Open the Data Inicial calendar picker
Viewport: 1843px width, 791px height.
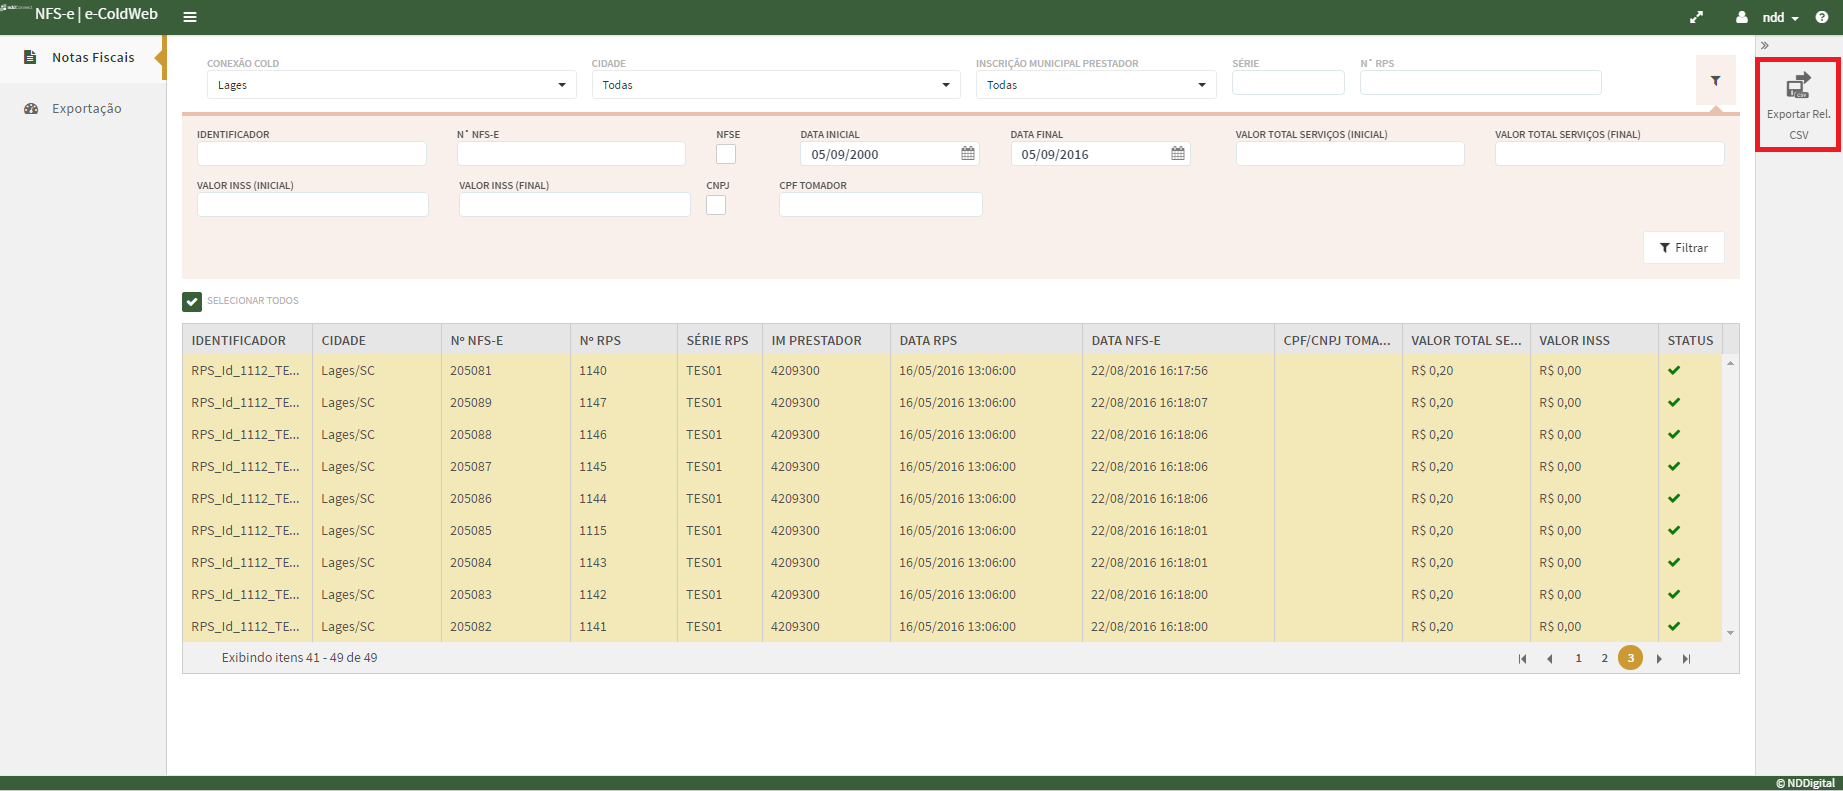click(967, 154)
